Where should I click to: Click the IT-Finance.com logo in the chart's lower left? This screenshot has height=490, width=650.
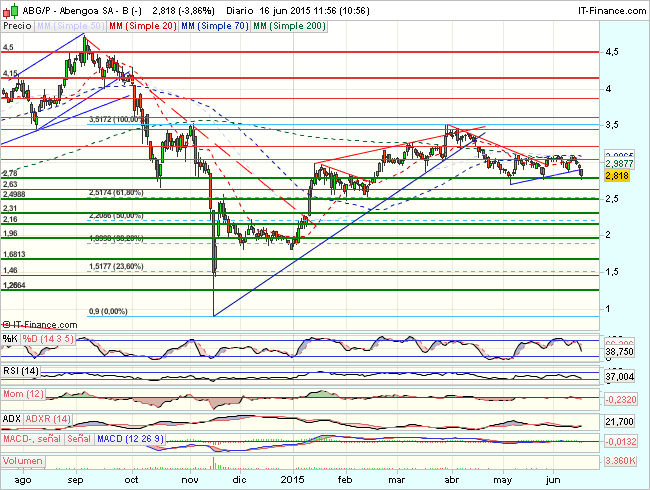40,325
